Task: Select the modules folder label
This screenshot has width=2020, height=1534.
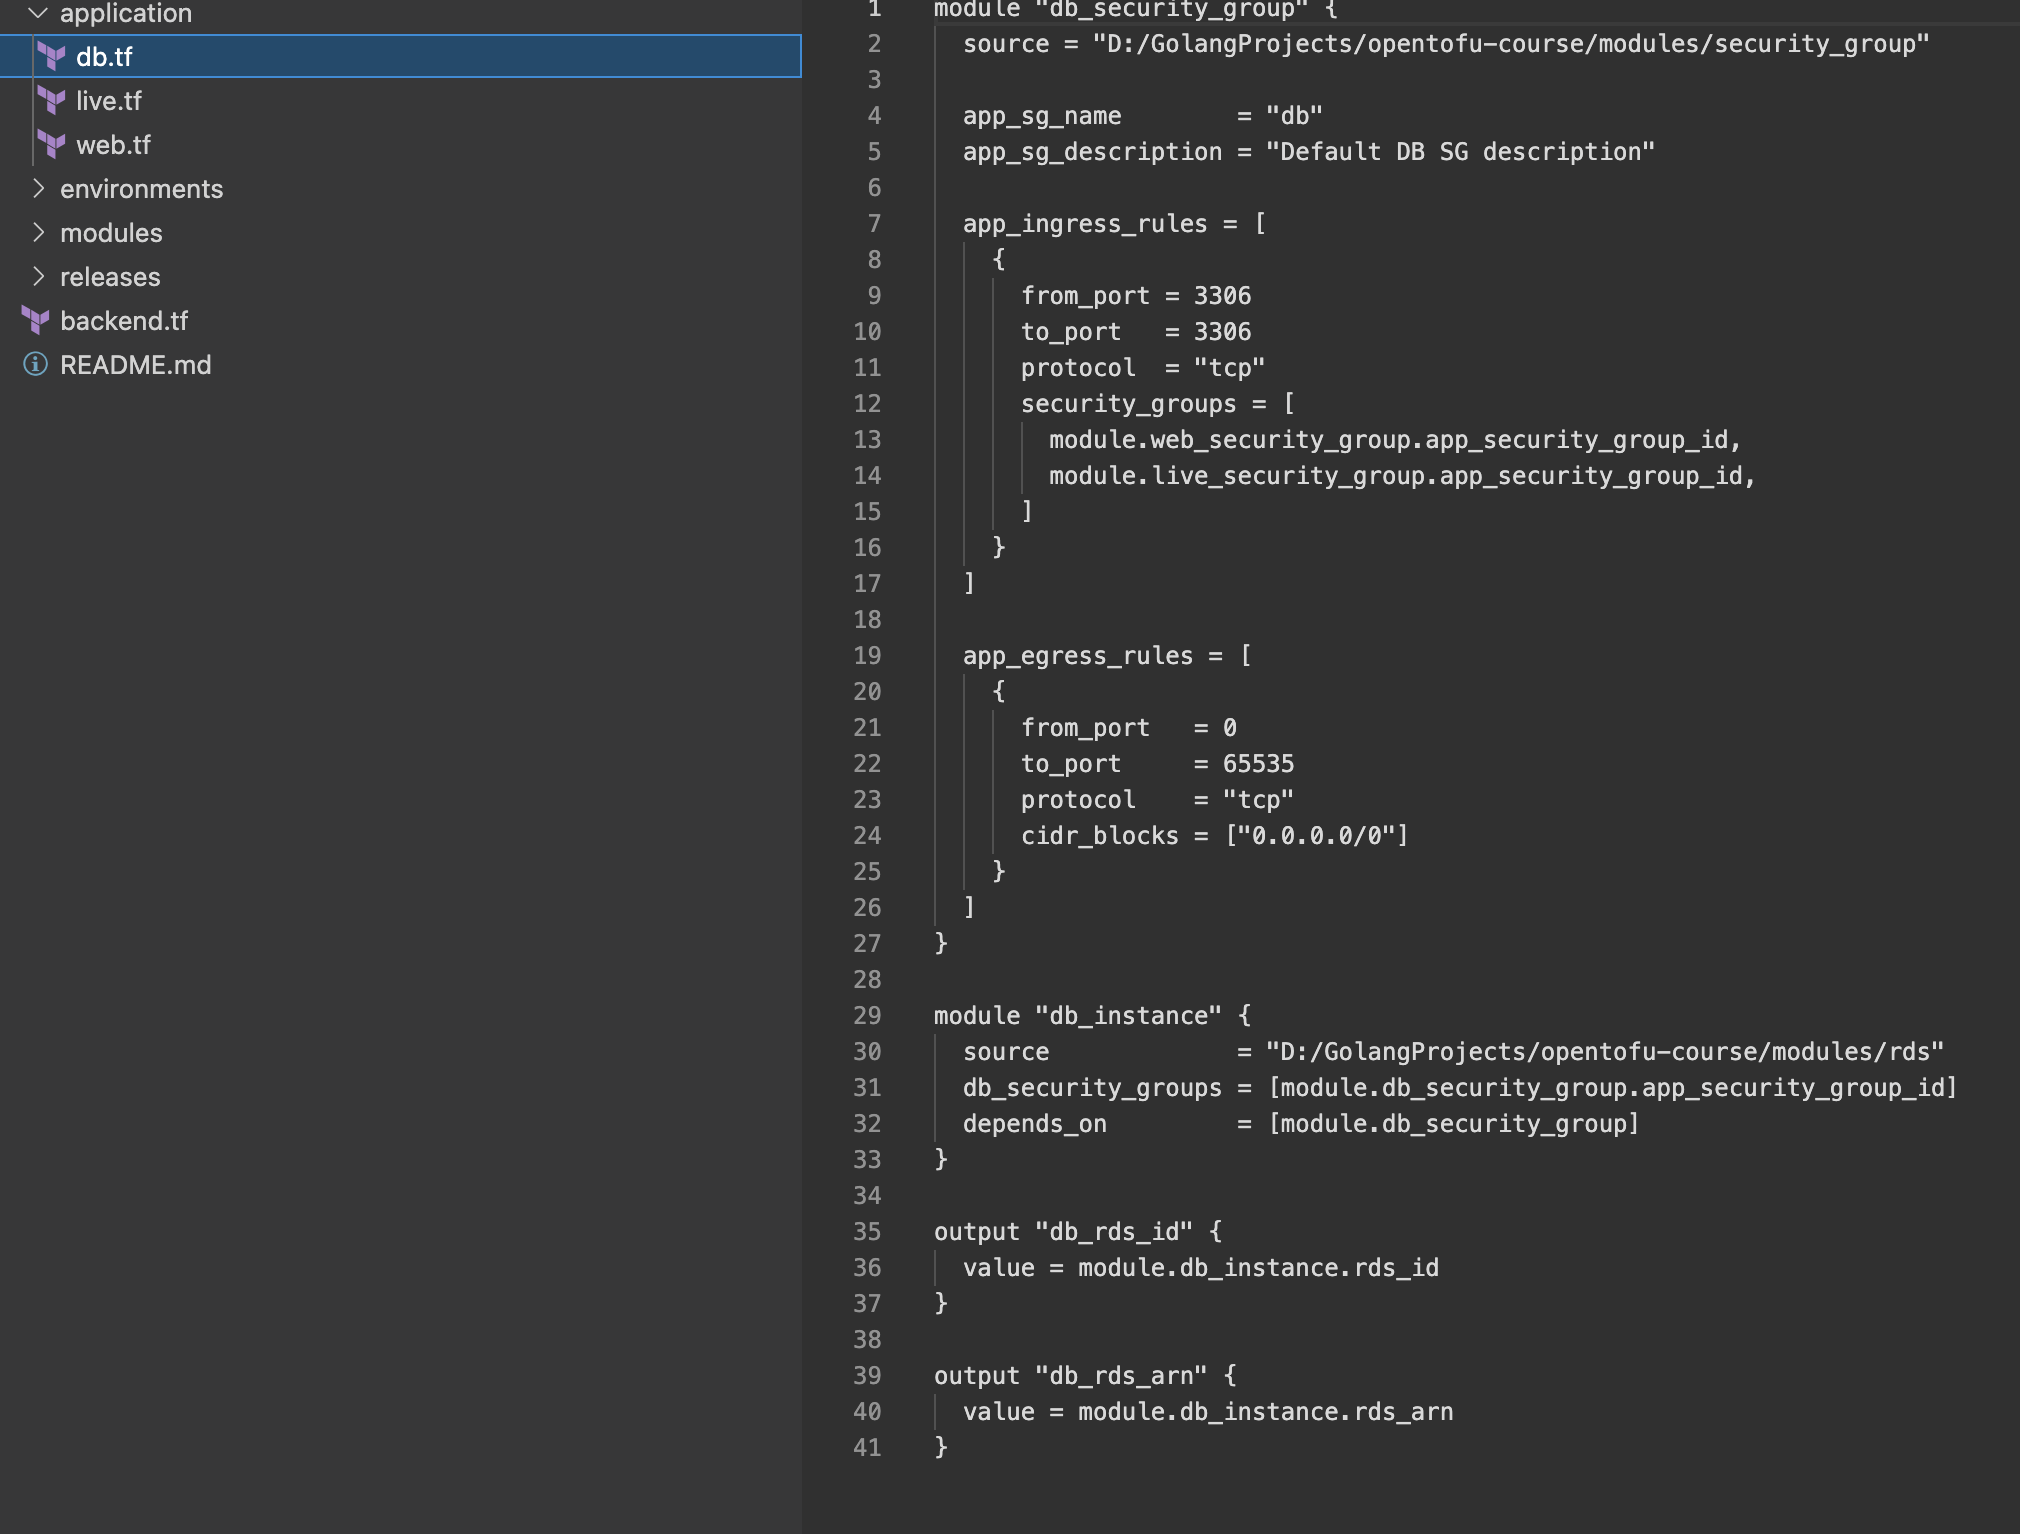Action: tap(111, 233)
